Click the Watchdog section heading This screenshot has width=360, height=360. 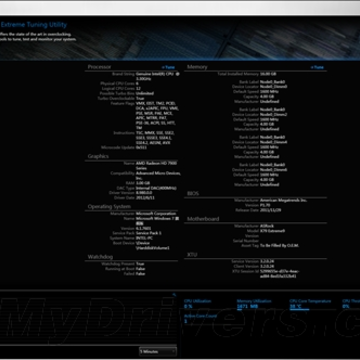[100, 257]
